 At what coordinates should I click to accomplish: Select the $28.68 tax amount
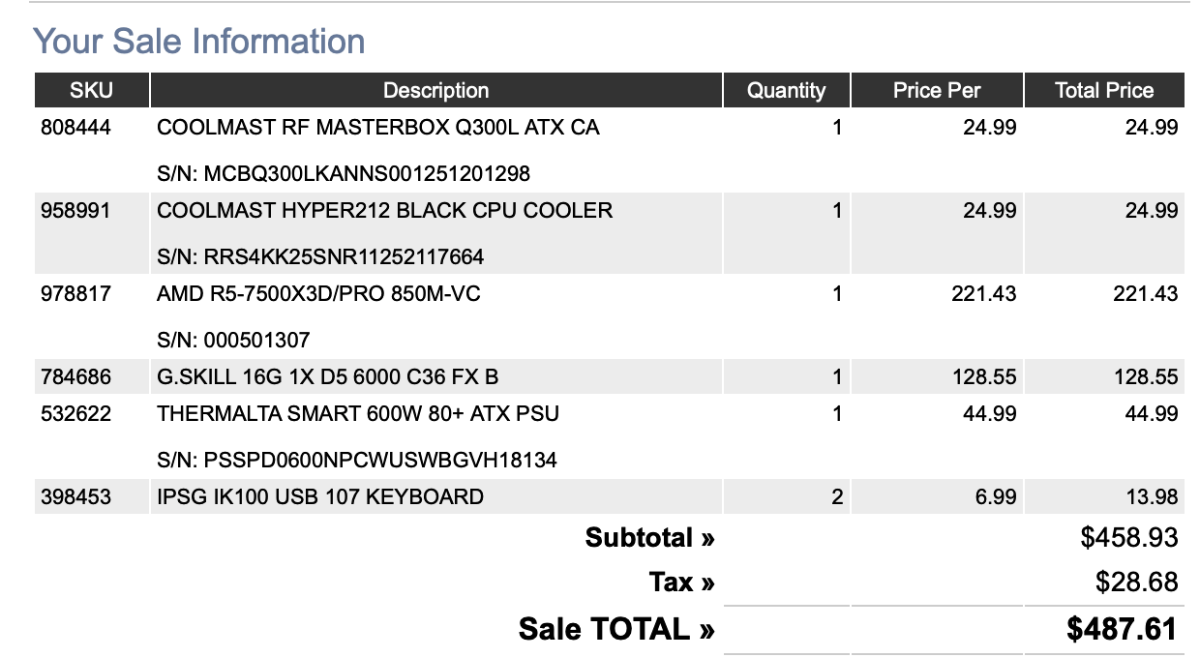click(1137, 581)
